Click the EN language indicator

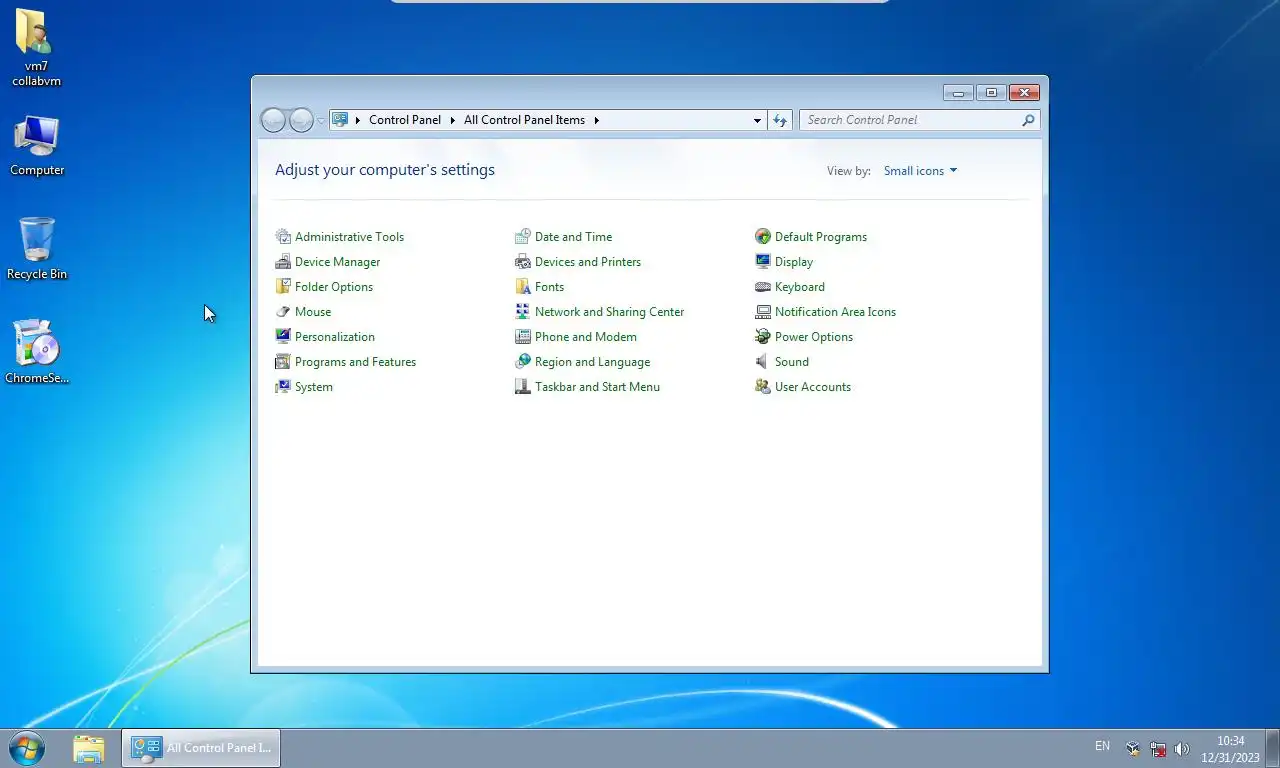click(1102, 746)
